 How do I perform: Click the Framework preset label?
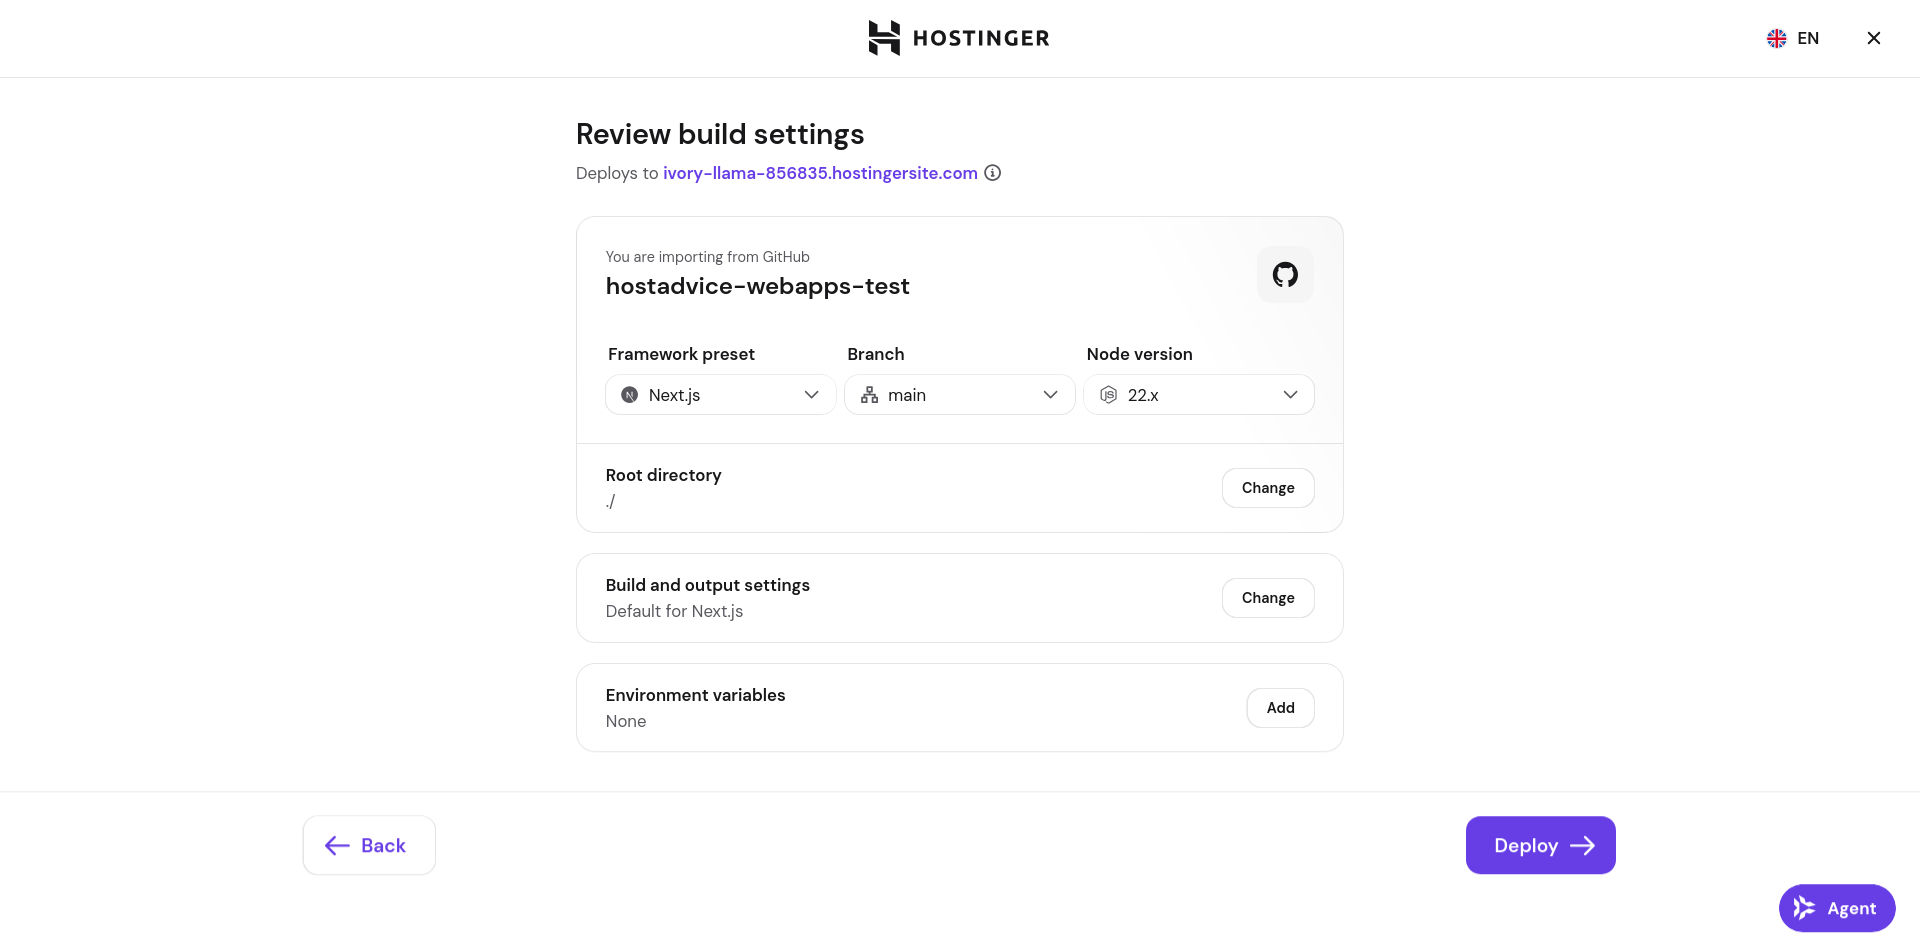tap(681, 354)
